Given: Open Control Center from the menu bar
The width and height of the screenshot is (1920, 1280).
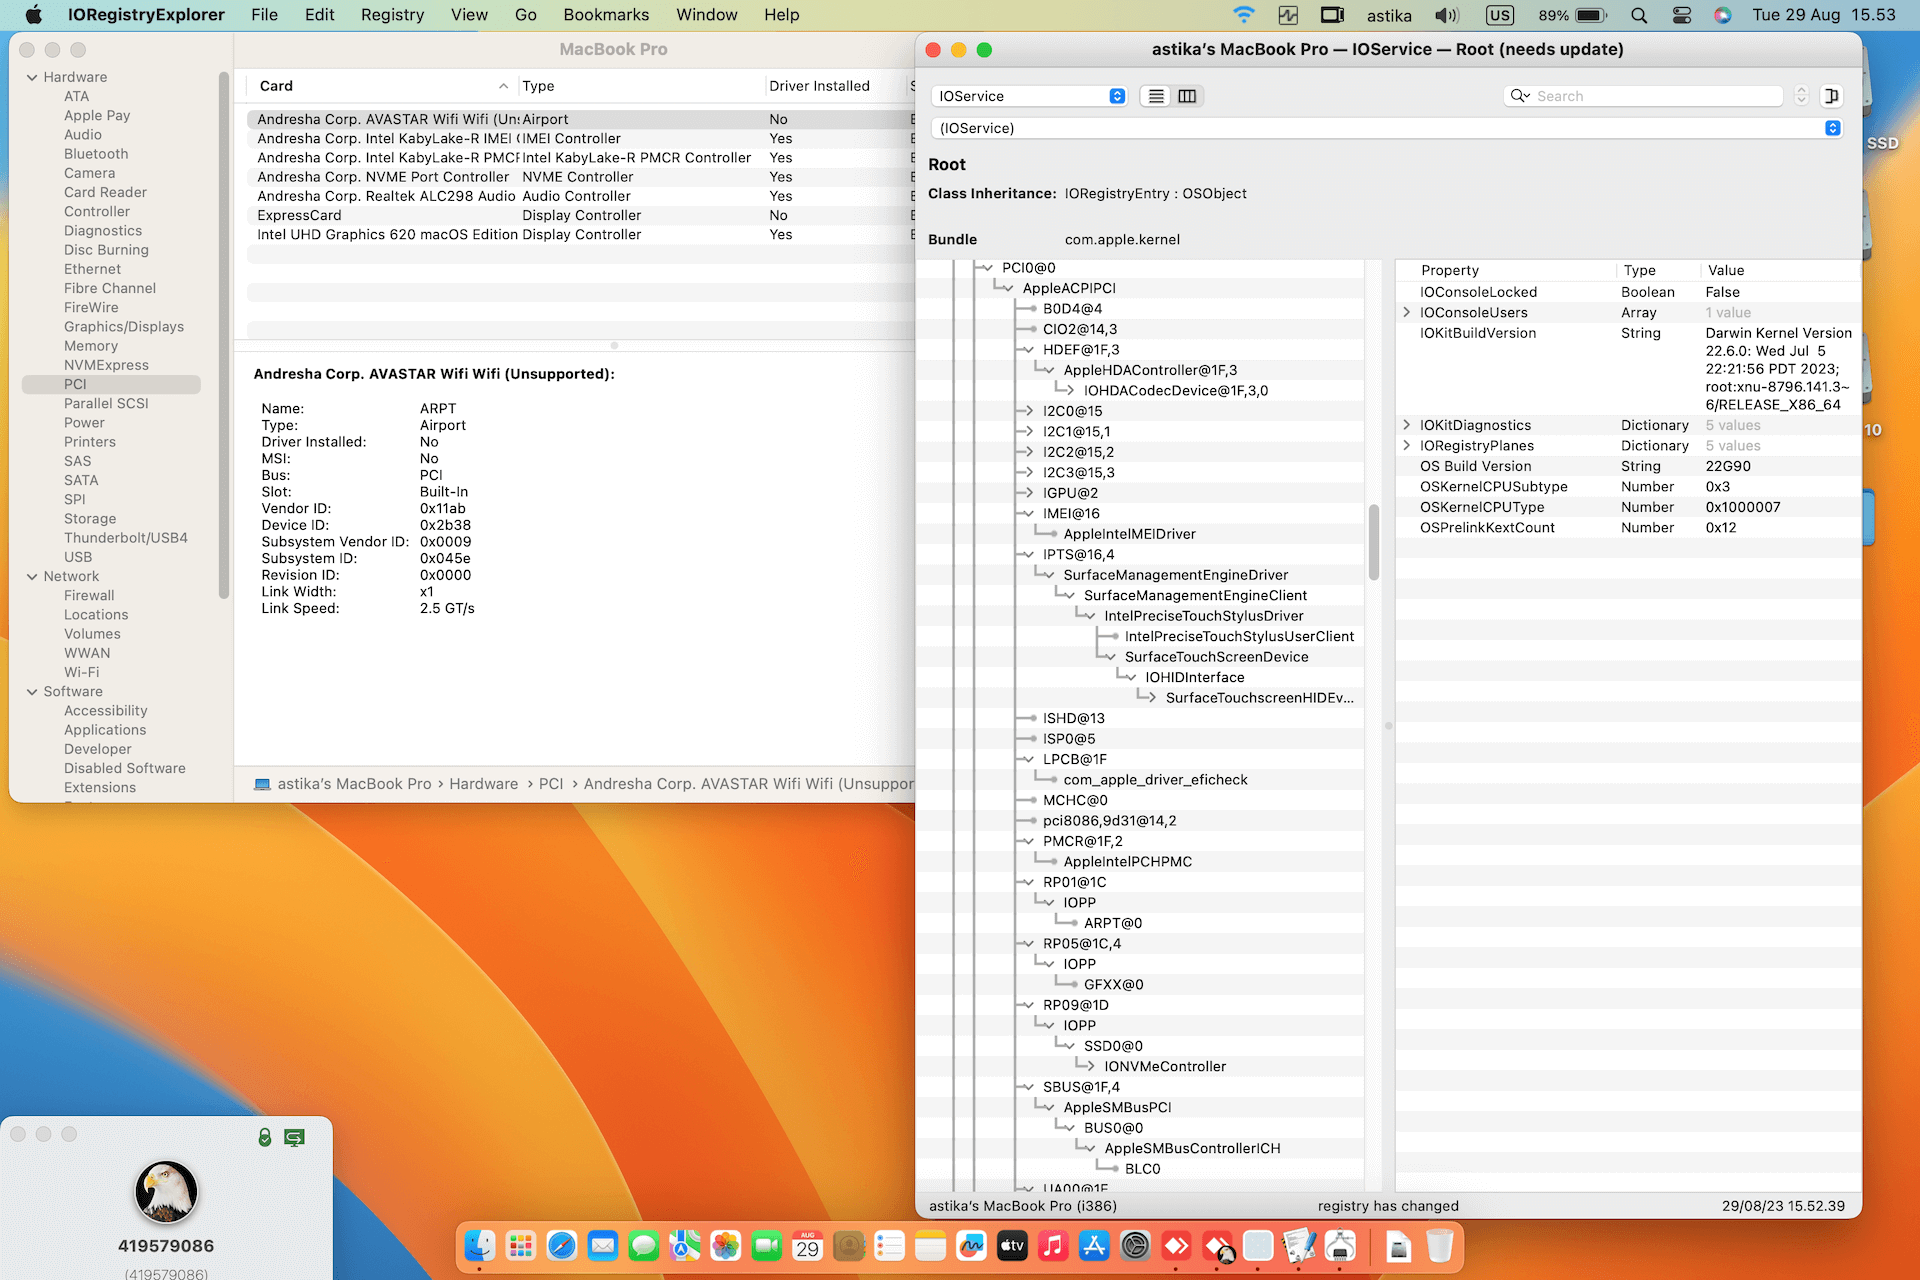Looking at the screenshot, I should coord(1682,15).
